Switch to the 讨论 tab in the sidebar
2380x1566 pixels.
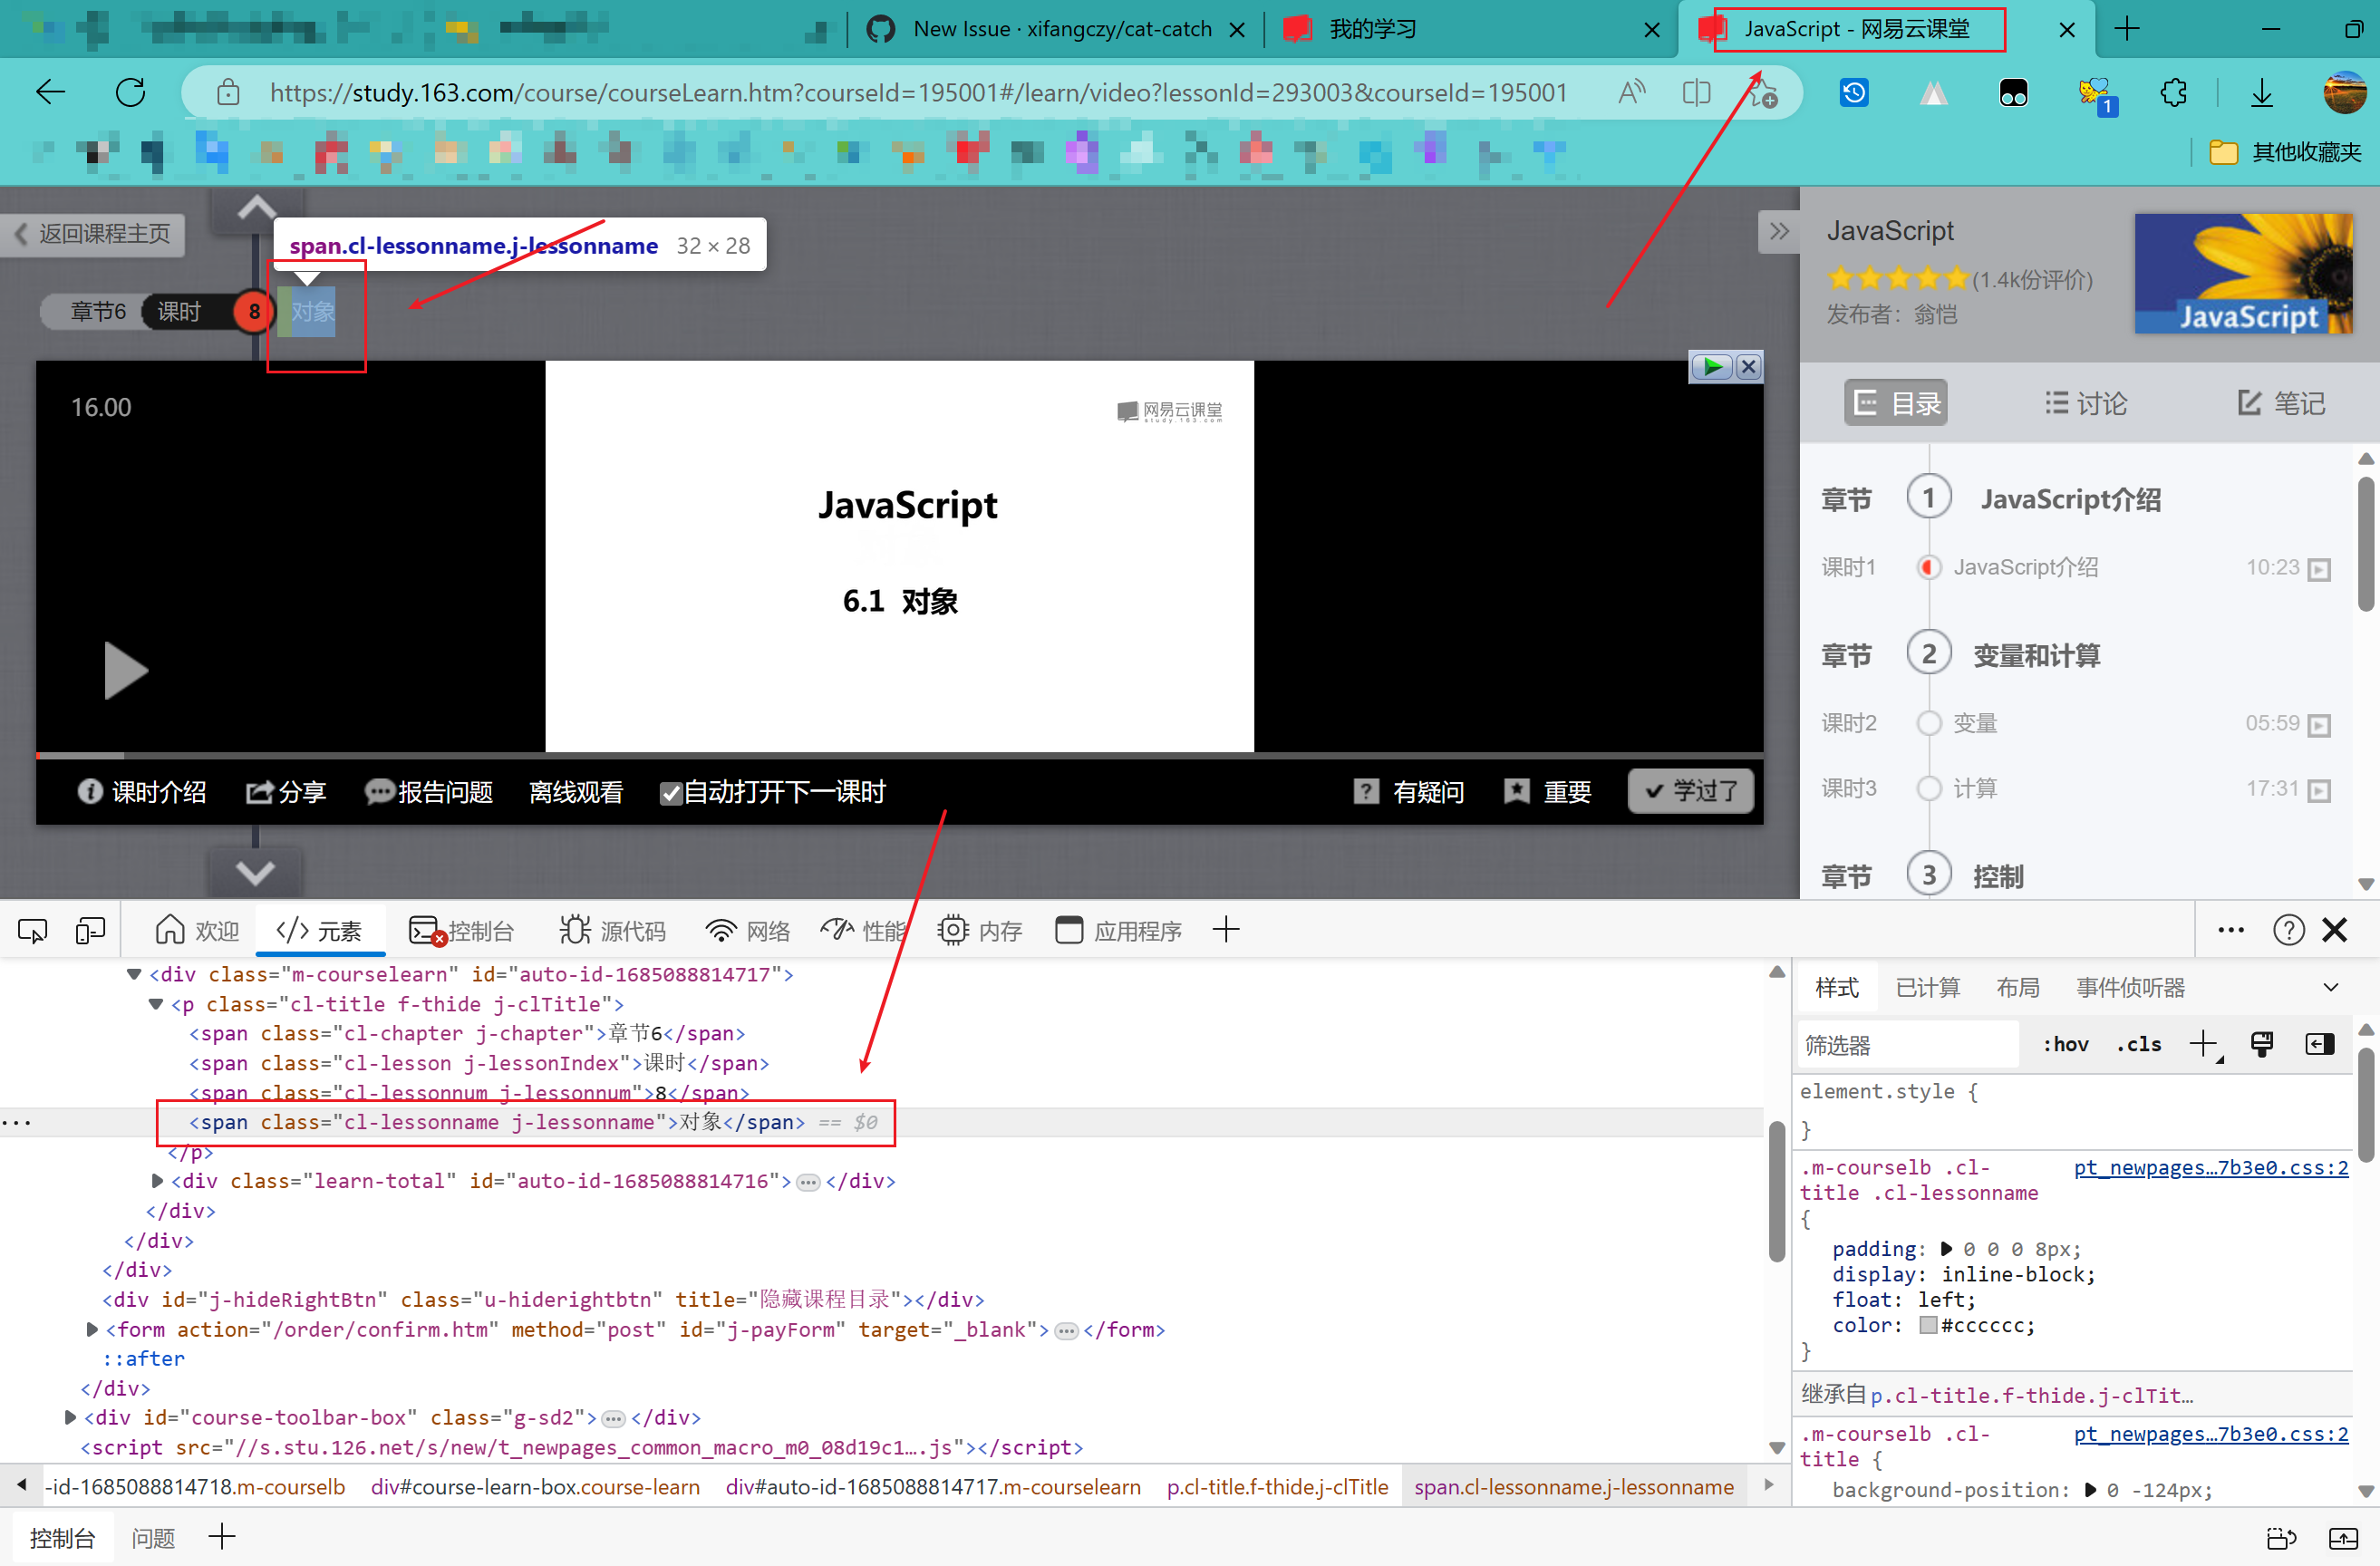point(2087,402)
